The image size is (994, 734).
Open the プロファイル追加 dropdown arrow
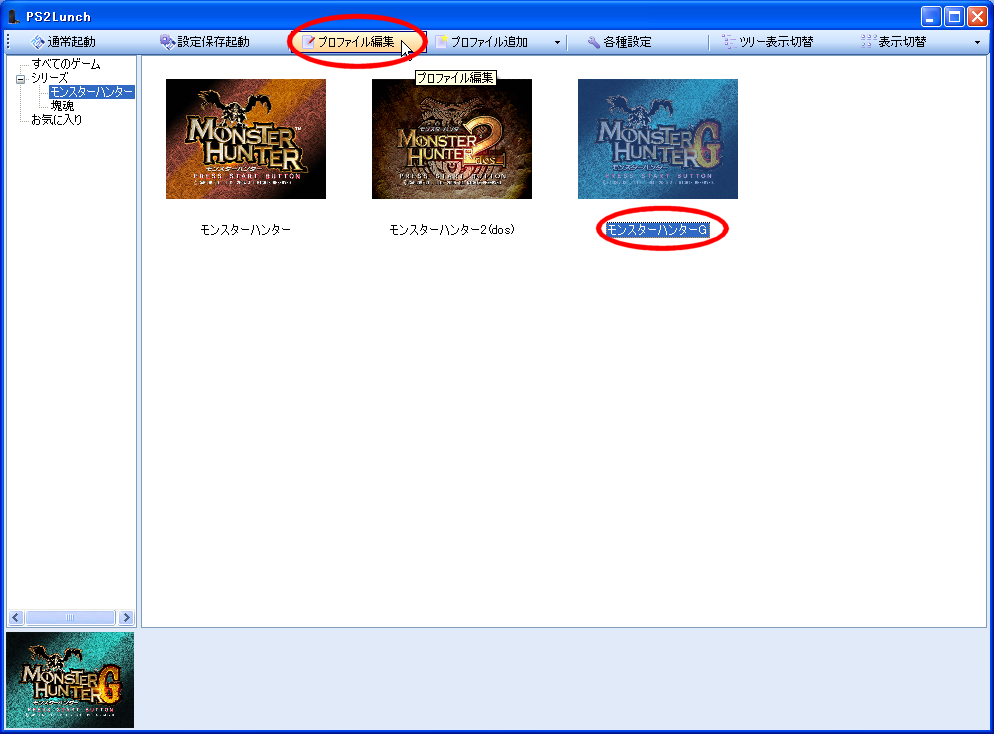coord(557,42)
